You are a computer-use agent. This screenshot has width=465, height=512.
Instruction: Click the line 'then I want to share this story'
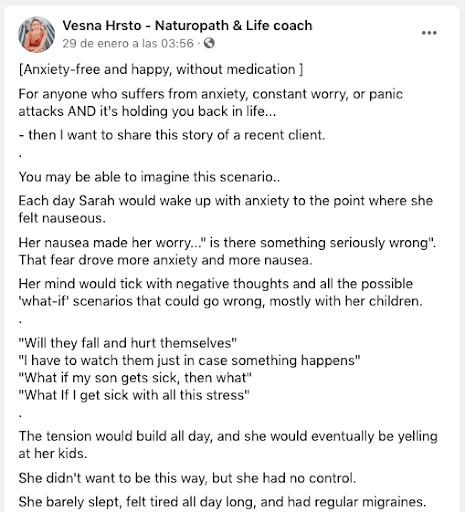pyautogui.click(x=172, y=135)
